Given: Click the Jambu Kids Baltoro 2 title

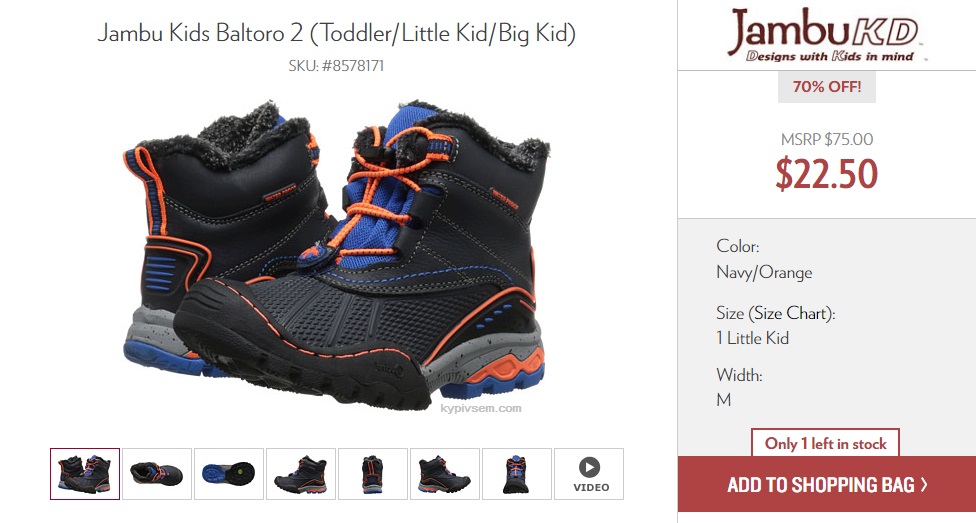Looking at the screenshot, I should coord(337,33).
